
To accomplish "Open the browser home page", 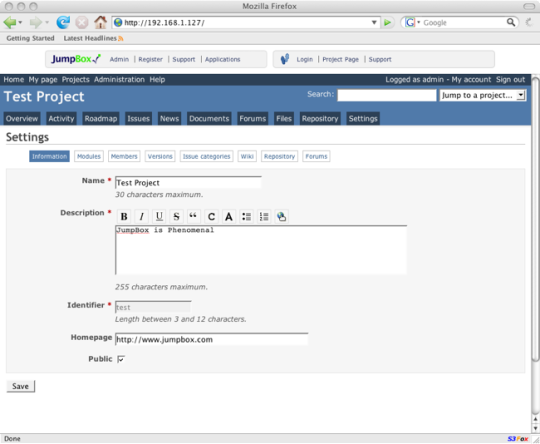I will (101, 22).
